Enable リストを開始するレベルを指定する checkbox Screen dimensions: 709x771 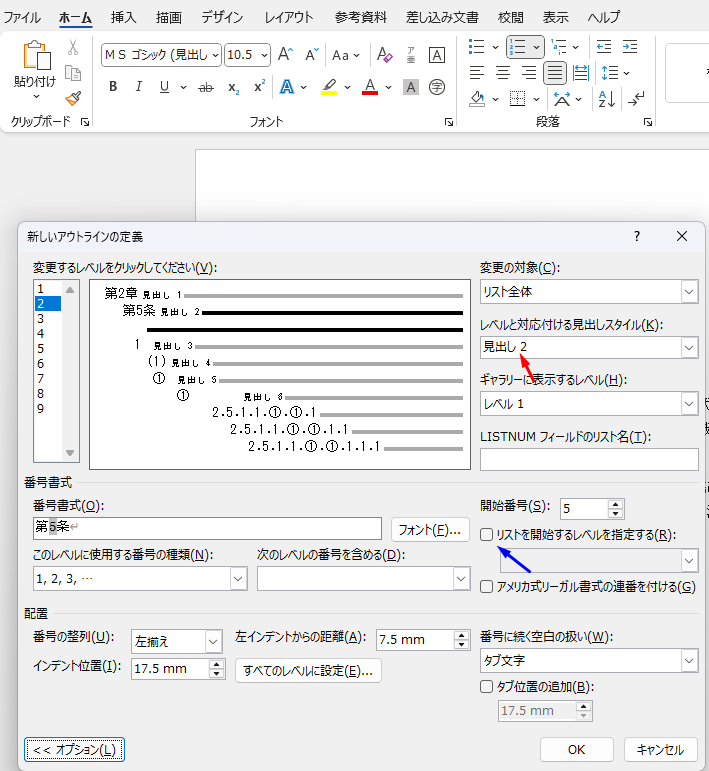coord(487,535)
